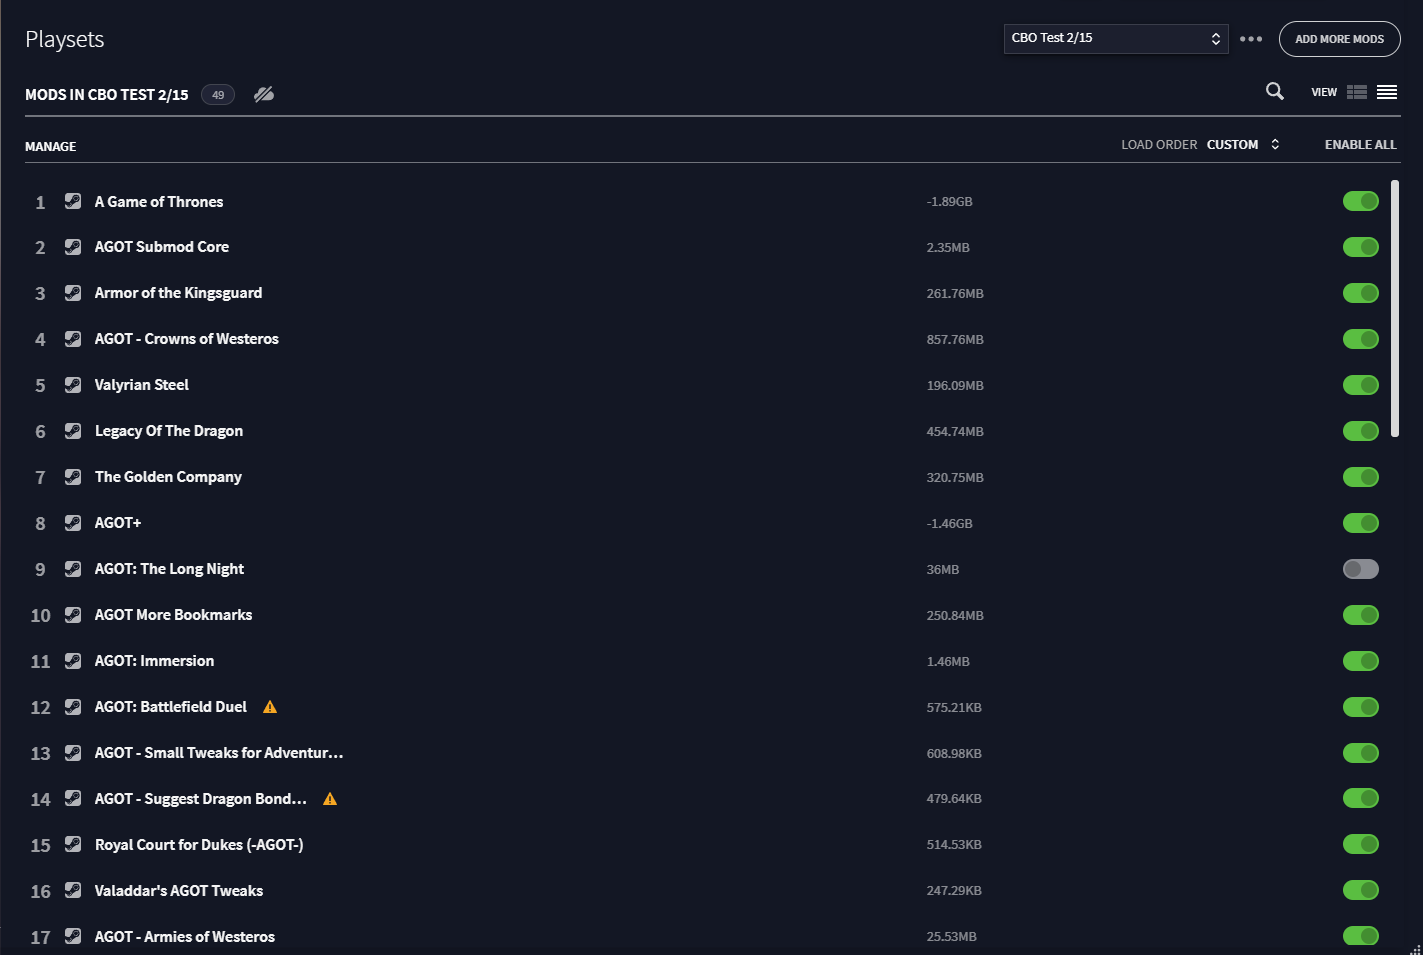Disable AGOT: Immersion switch
1423x955 pixels.
click(1361, 661)
